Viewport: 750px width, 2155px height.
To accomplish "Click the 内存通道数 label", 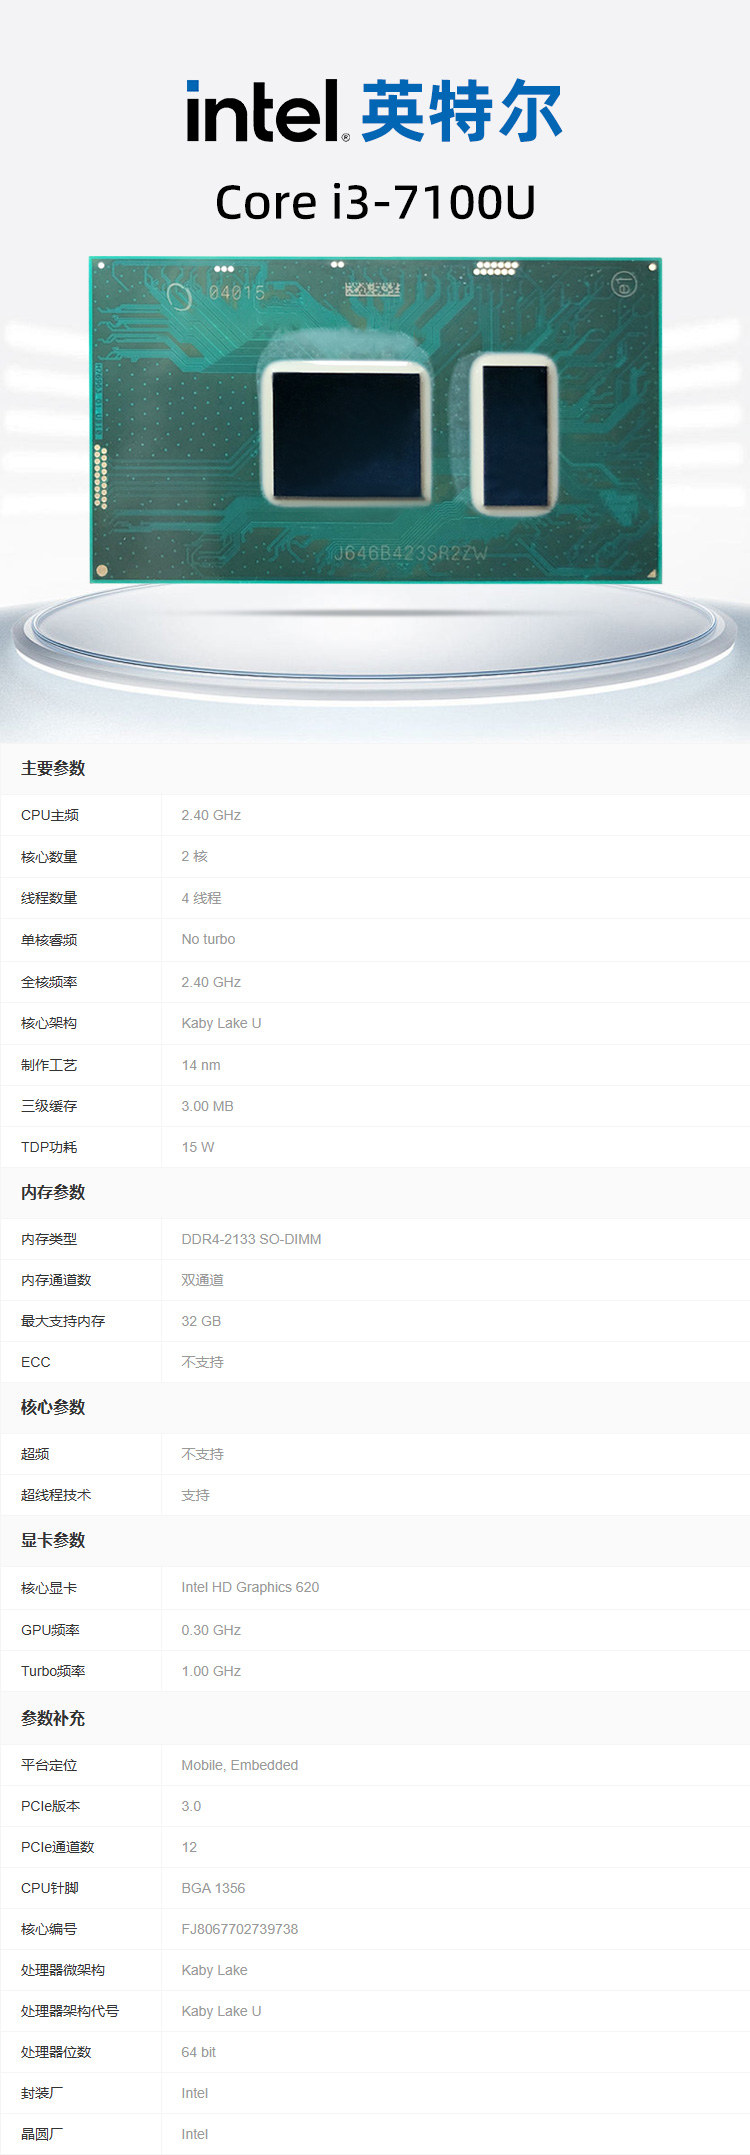I will 56,1280.
